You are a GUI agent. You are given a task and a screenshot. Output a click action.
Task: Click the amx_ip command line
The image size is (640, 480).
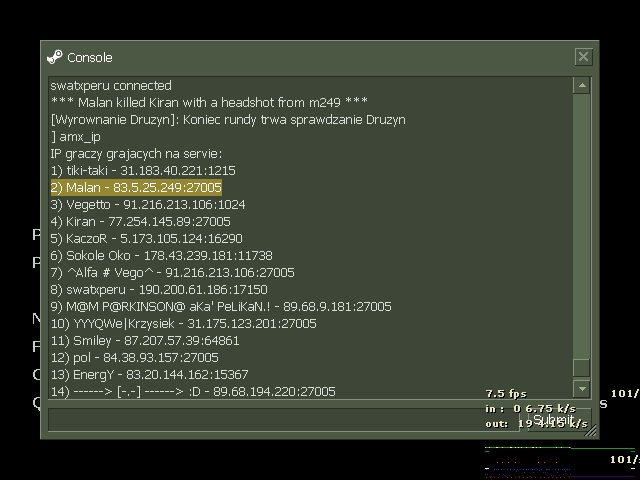click(76, 137)
